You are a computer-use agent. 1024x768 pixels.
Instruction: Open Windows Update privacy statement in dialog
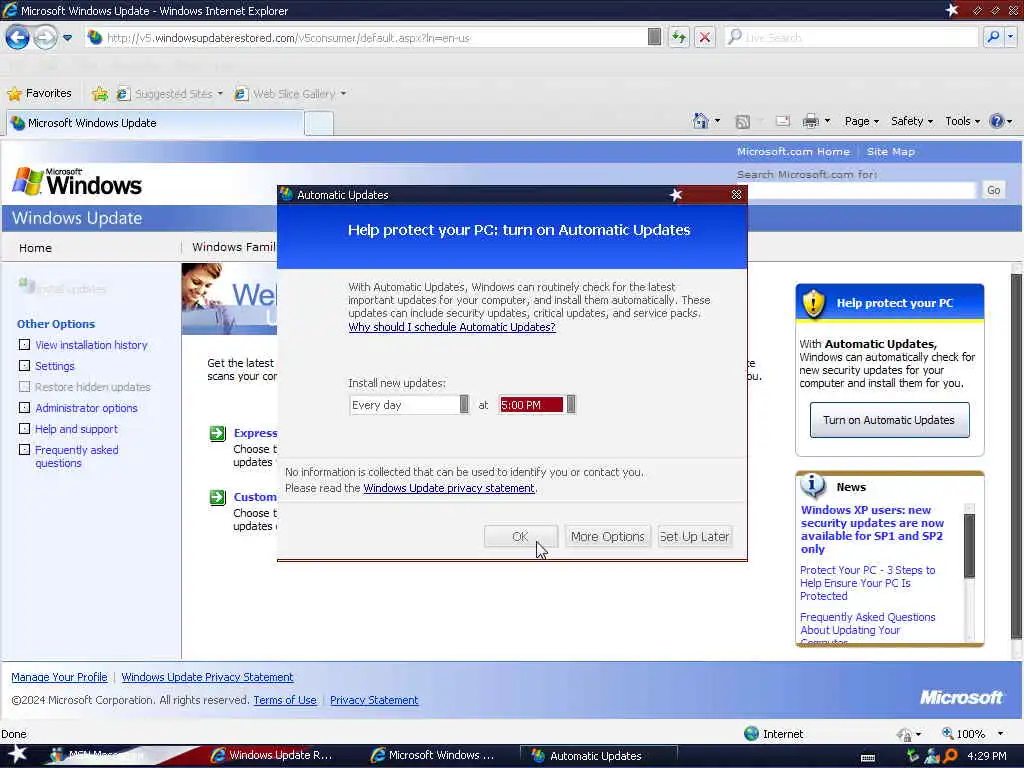tap(449, 488)
